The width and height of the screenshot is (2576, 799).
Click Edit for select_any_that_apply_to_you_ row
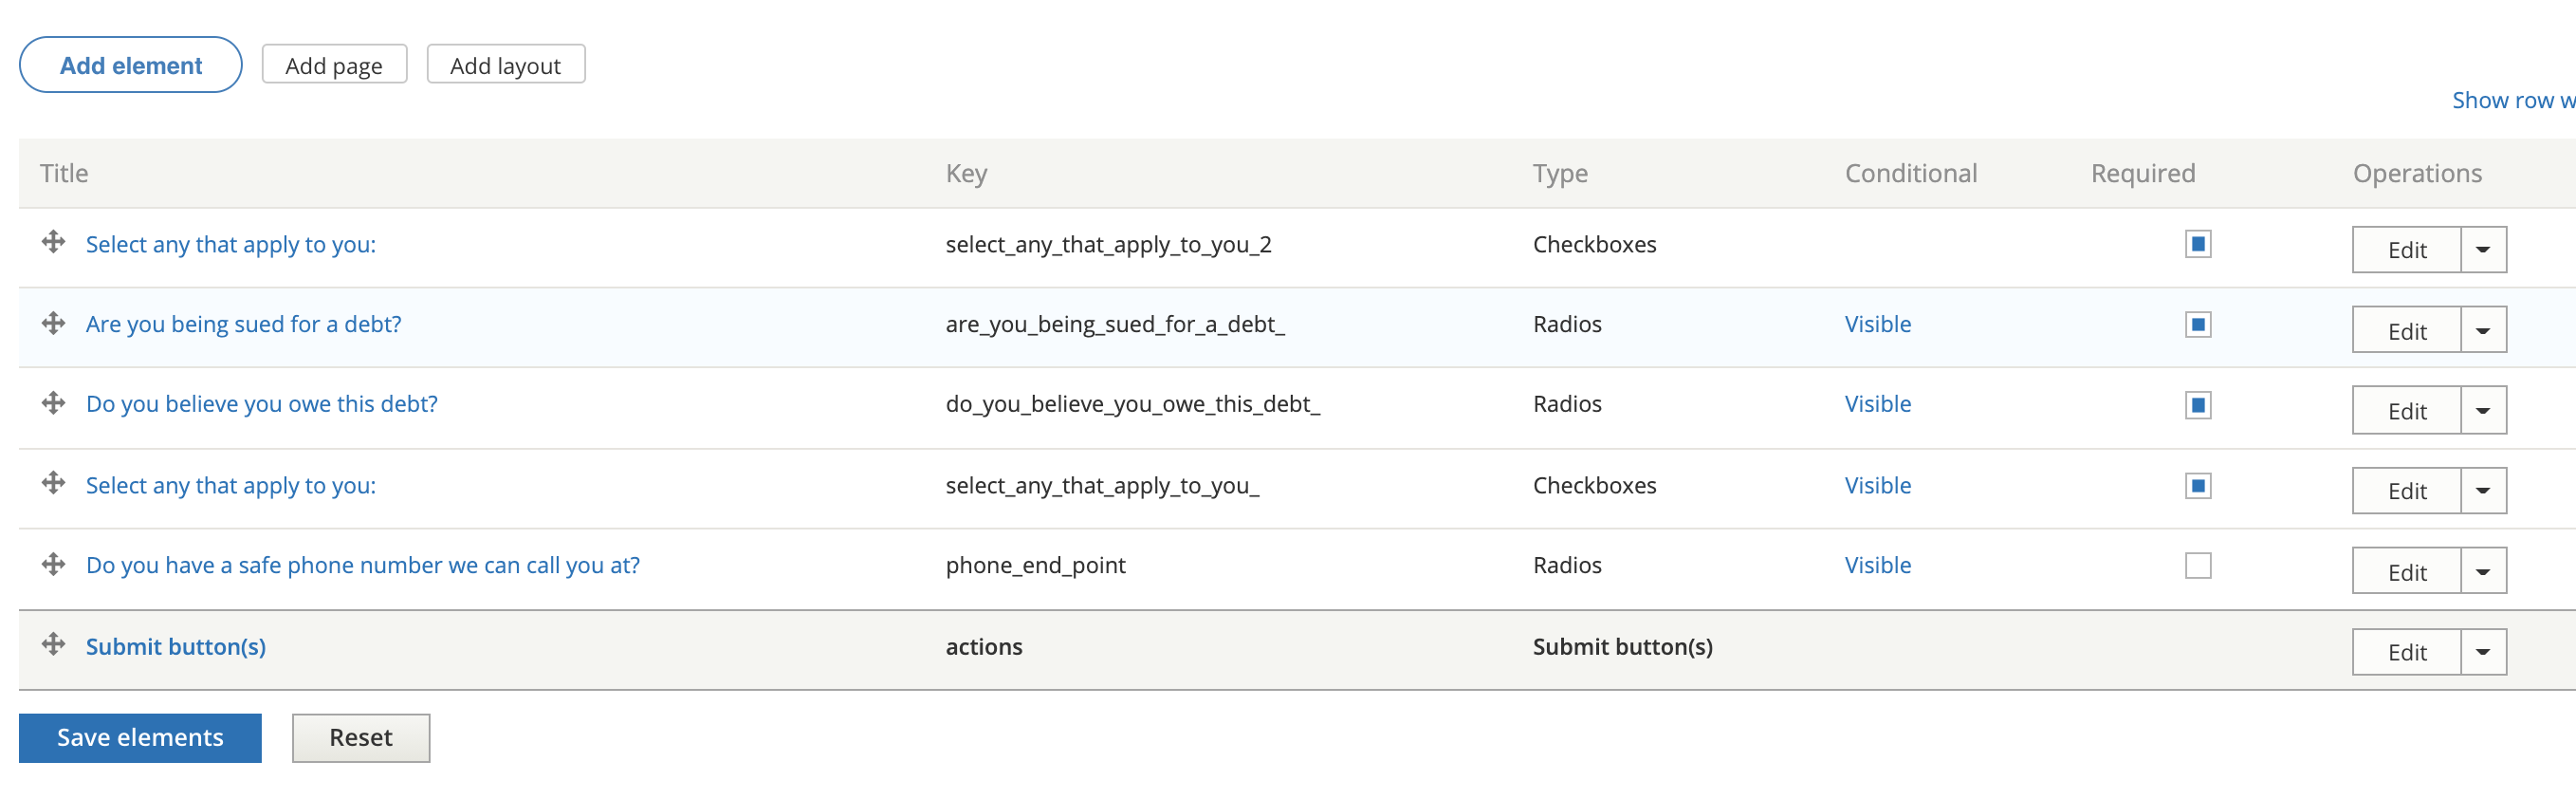[2406, 491]
